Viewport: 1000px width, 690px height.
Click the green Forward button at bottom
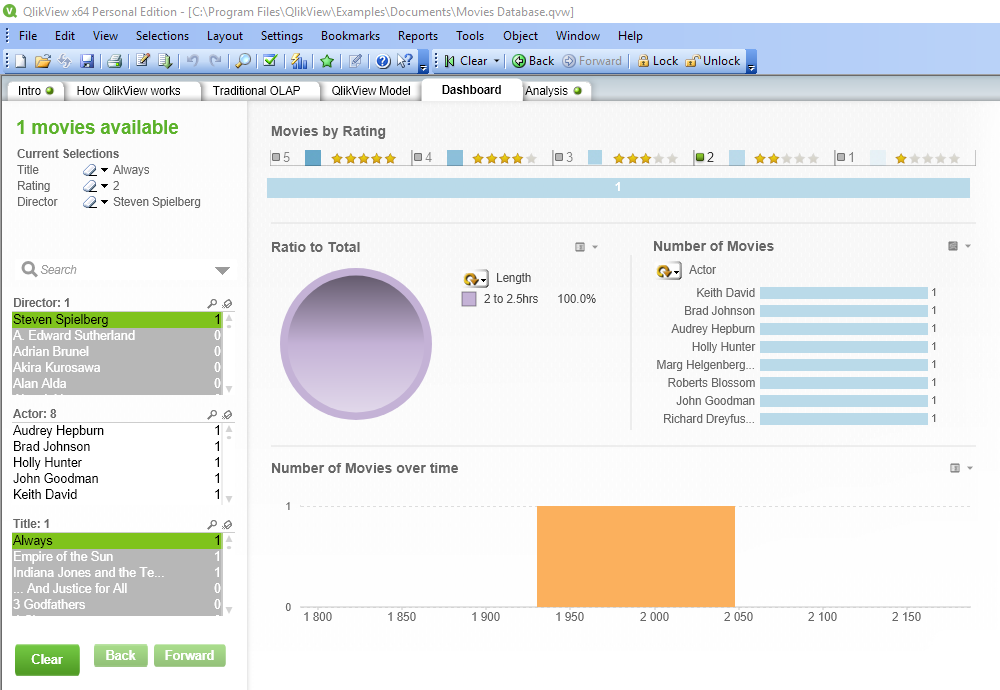[x=189, y=656]
